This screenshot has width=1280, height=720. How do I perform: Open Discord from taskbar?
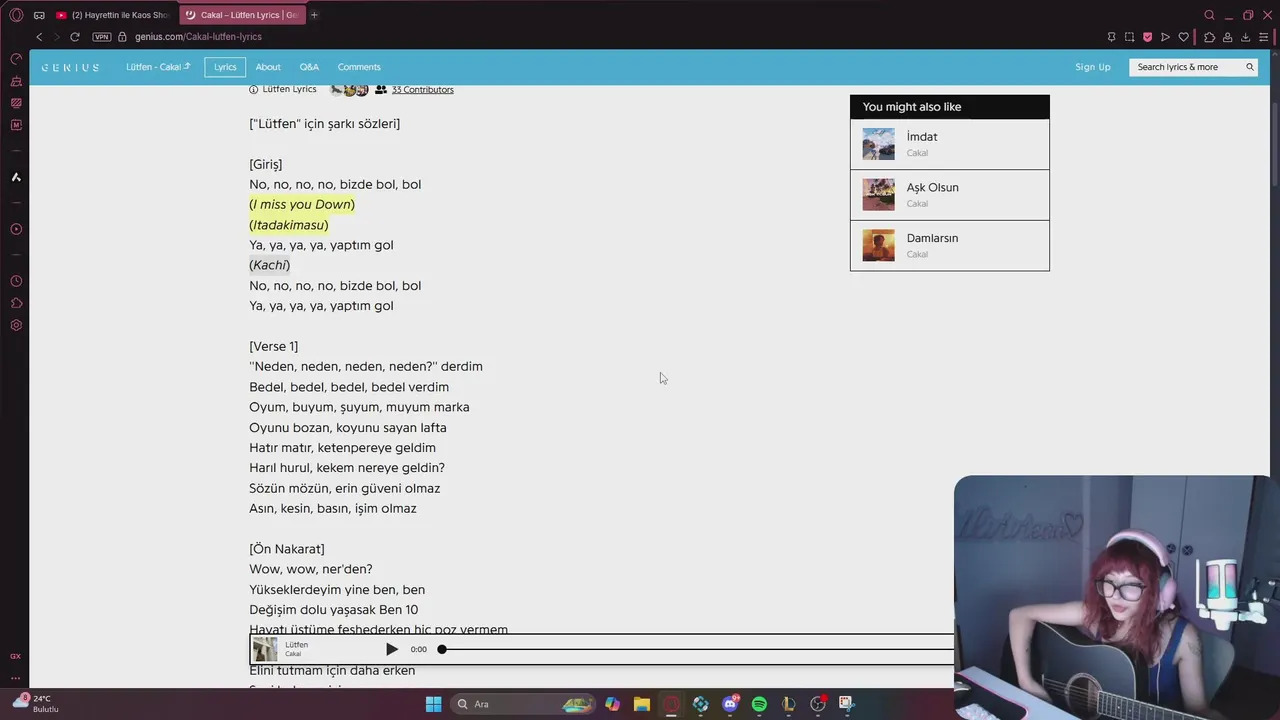pos(730,704)
